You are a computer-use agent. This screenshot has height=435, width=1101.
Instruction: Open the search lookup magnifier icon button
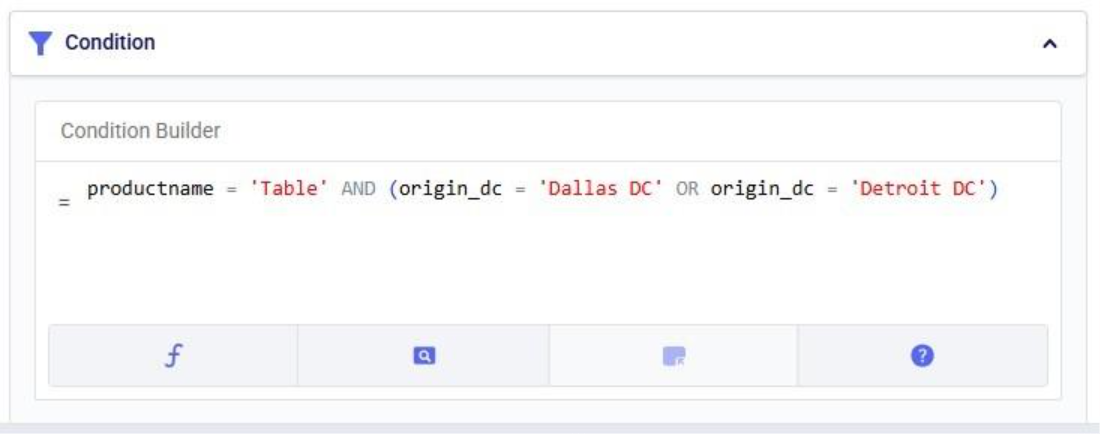423,356
